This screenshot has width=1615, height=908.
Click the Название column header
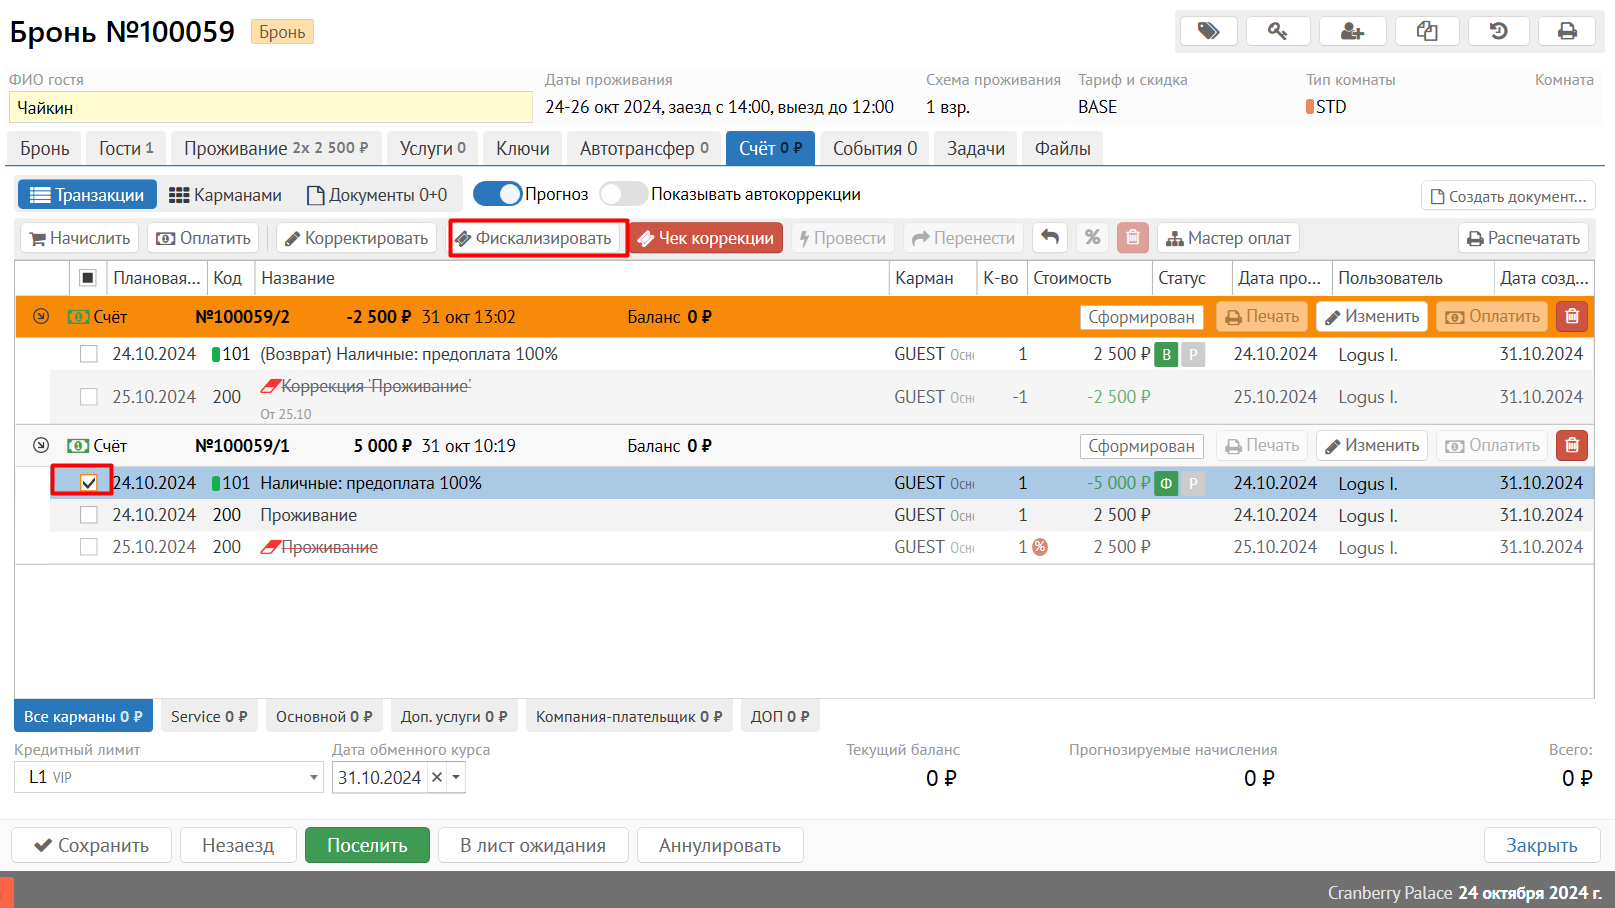(571, 278)
